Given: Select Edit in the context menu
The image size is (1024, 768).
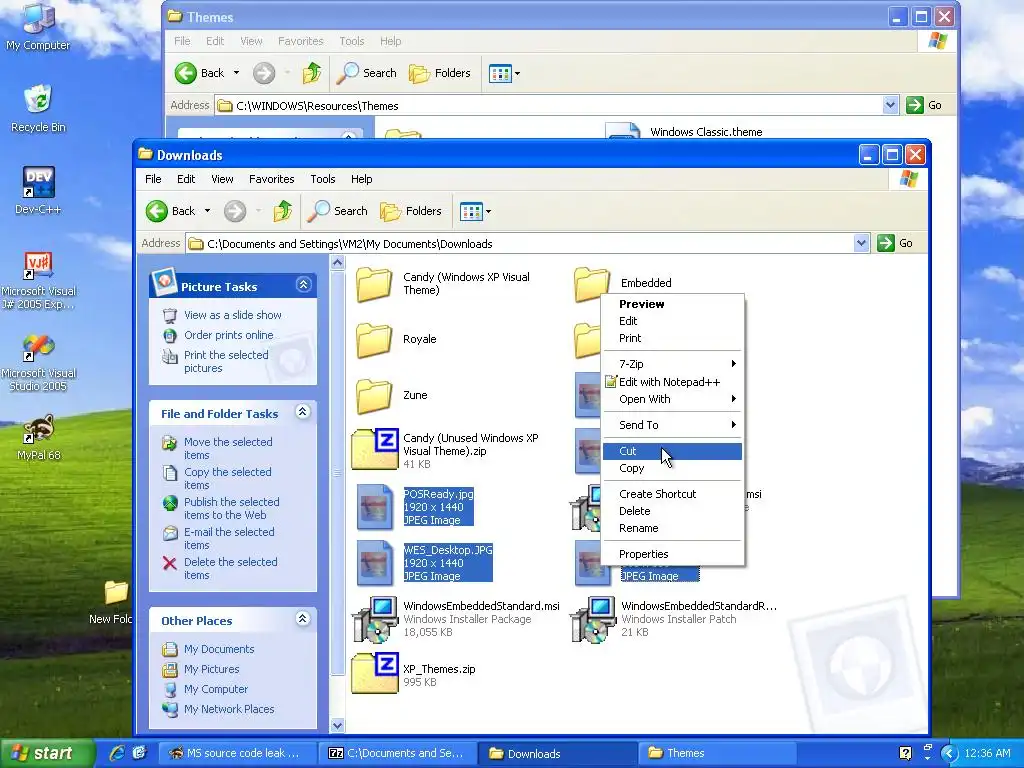Looking at the screenshot, I should pyautogui.click(x=672, y=321).
